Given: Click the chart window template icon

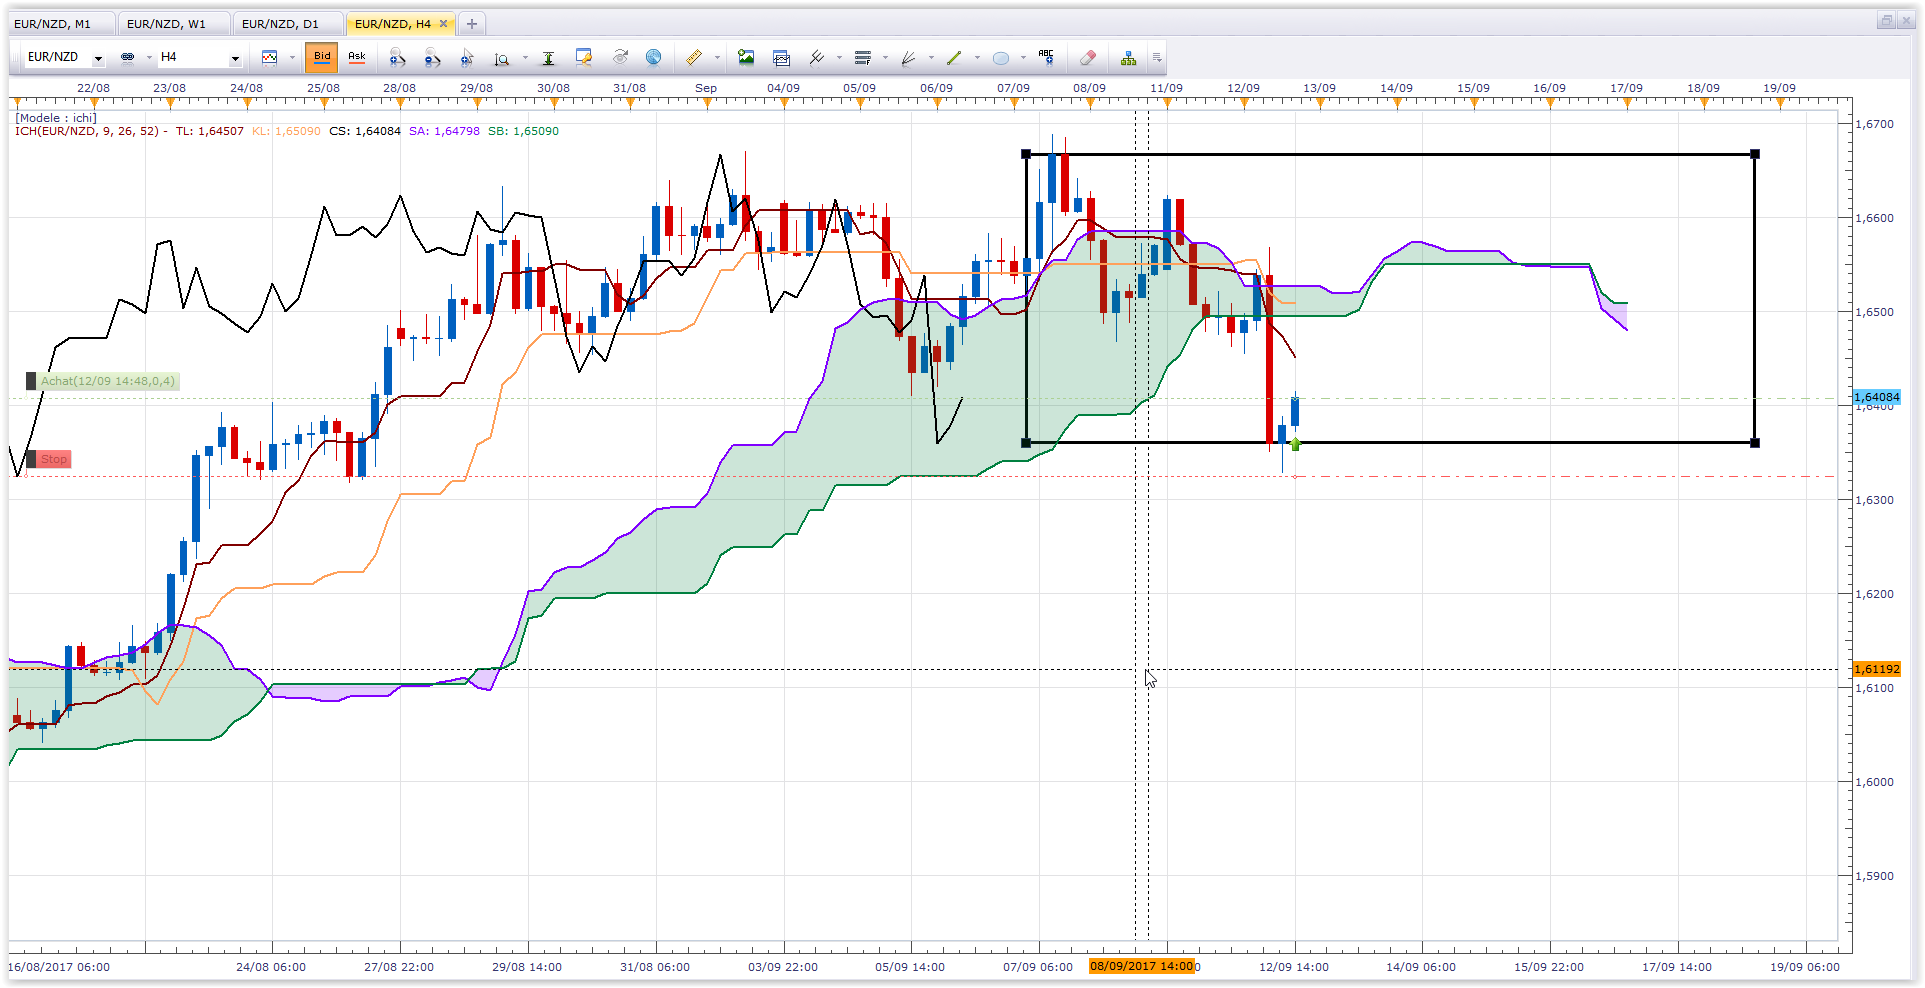Looking at the screenshot, I should point(782,58).
